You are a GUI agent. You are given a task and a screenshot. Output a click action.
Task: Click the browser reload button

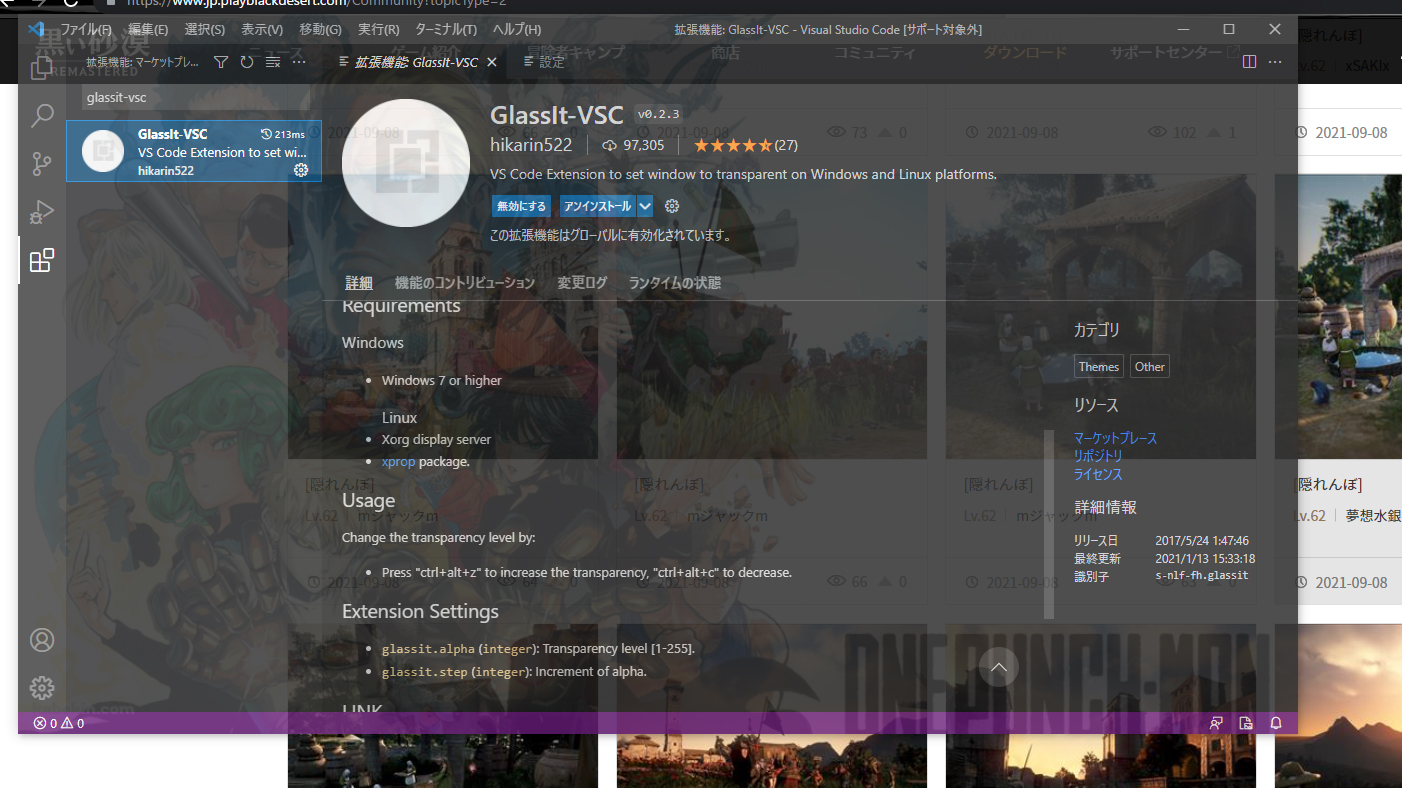click(73, 4)
